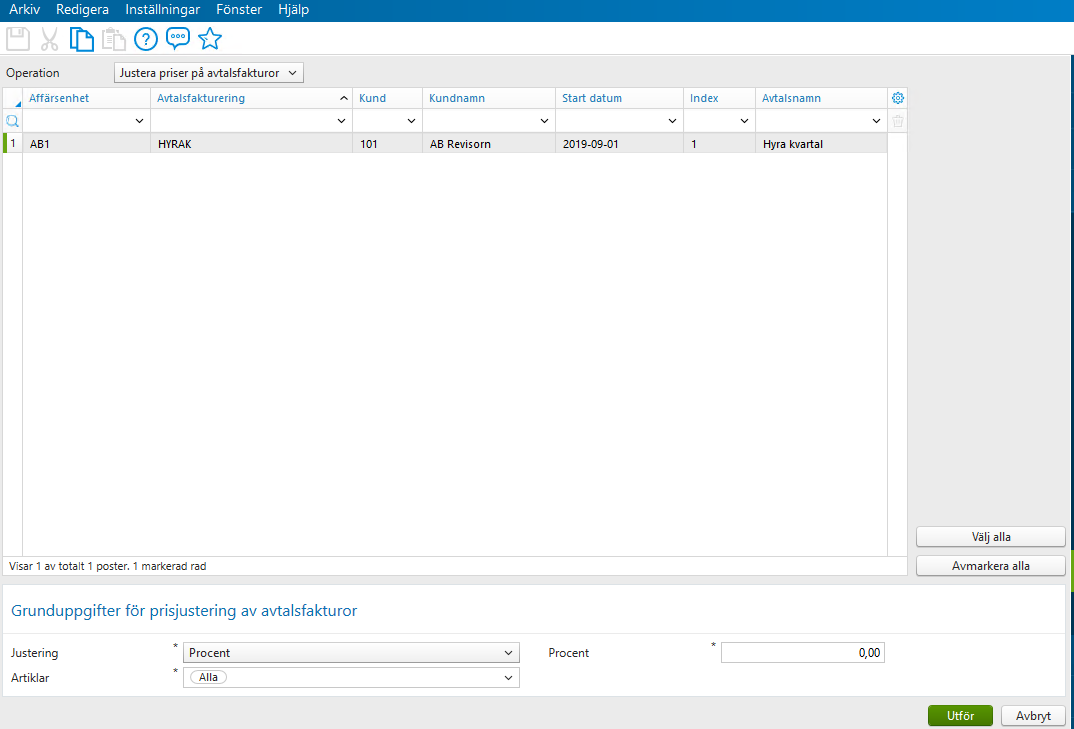Click the Copy icon in the toolbar
Screen dimensions: 1074x729
81,38
